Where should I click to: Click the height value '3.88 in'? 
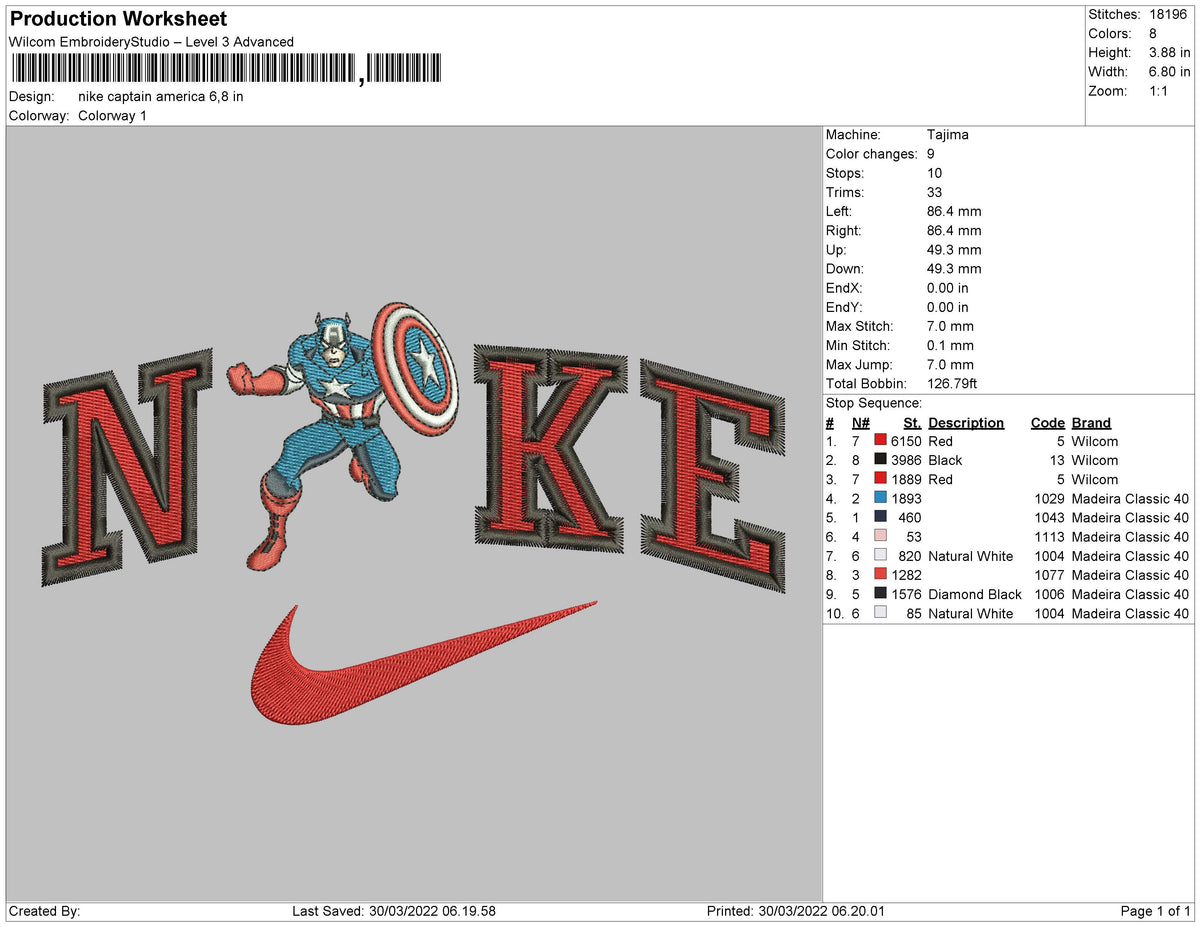tap(1170, 53)
